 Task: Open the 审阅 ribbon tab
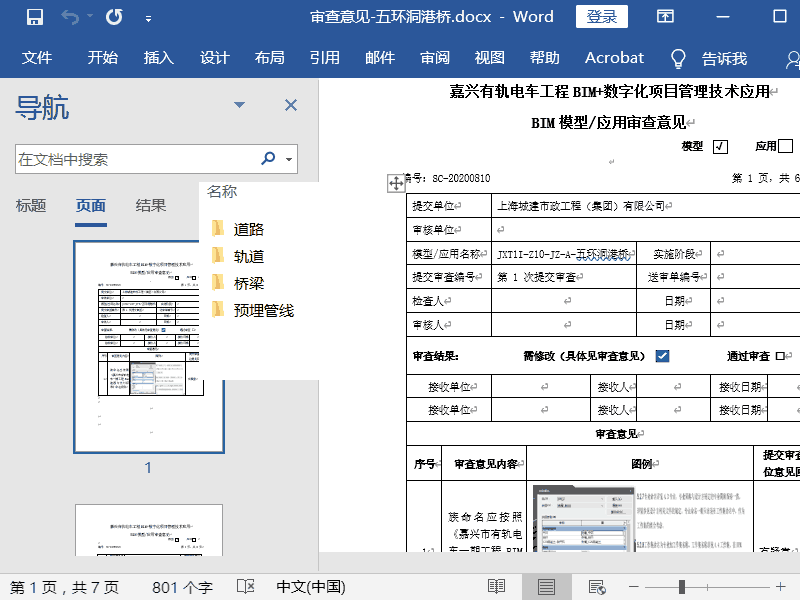click(435, 58)
